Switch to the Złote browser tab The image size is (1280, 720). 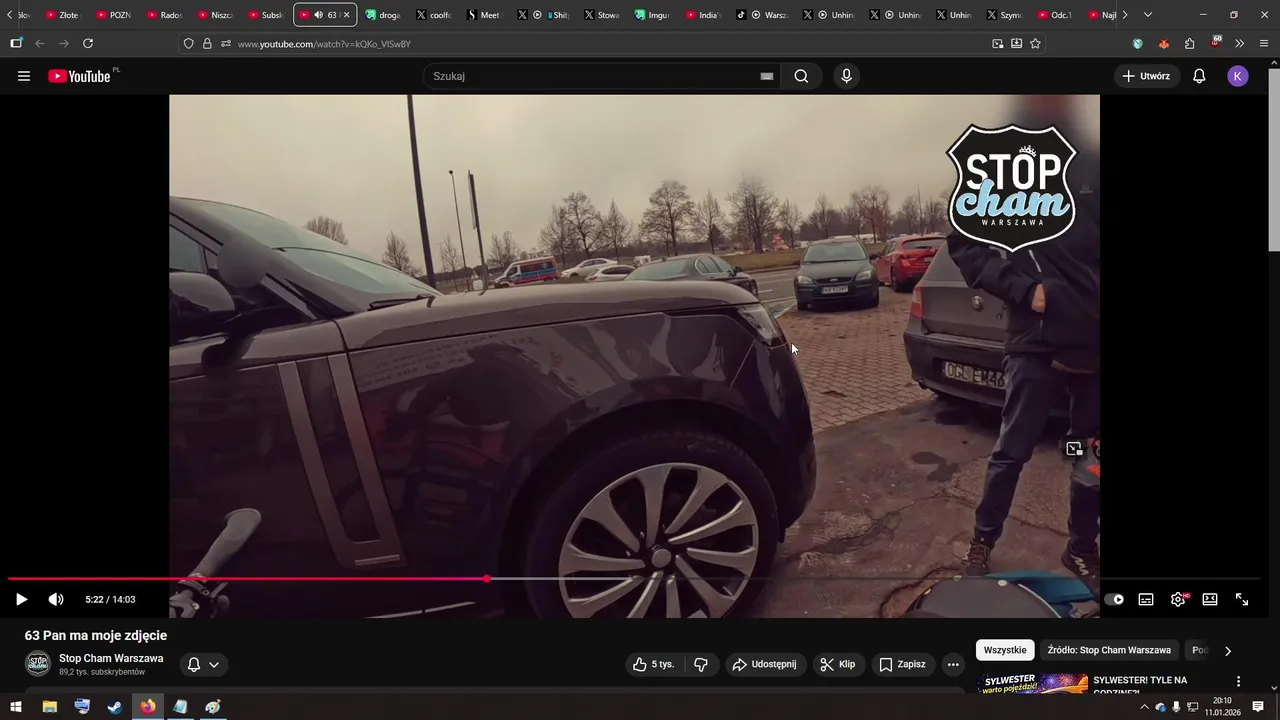(x=63, y=15)
